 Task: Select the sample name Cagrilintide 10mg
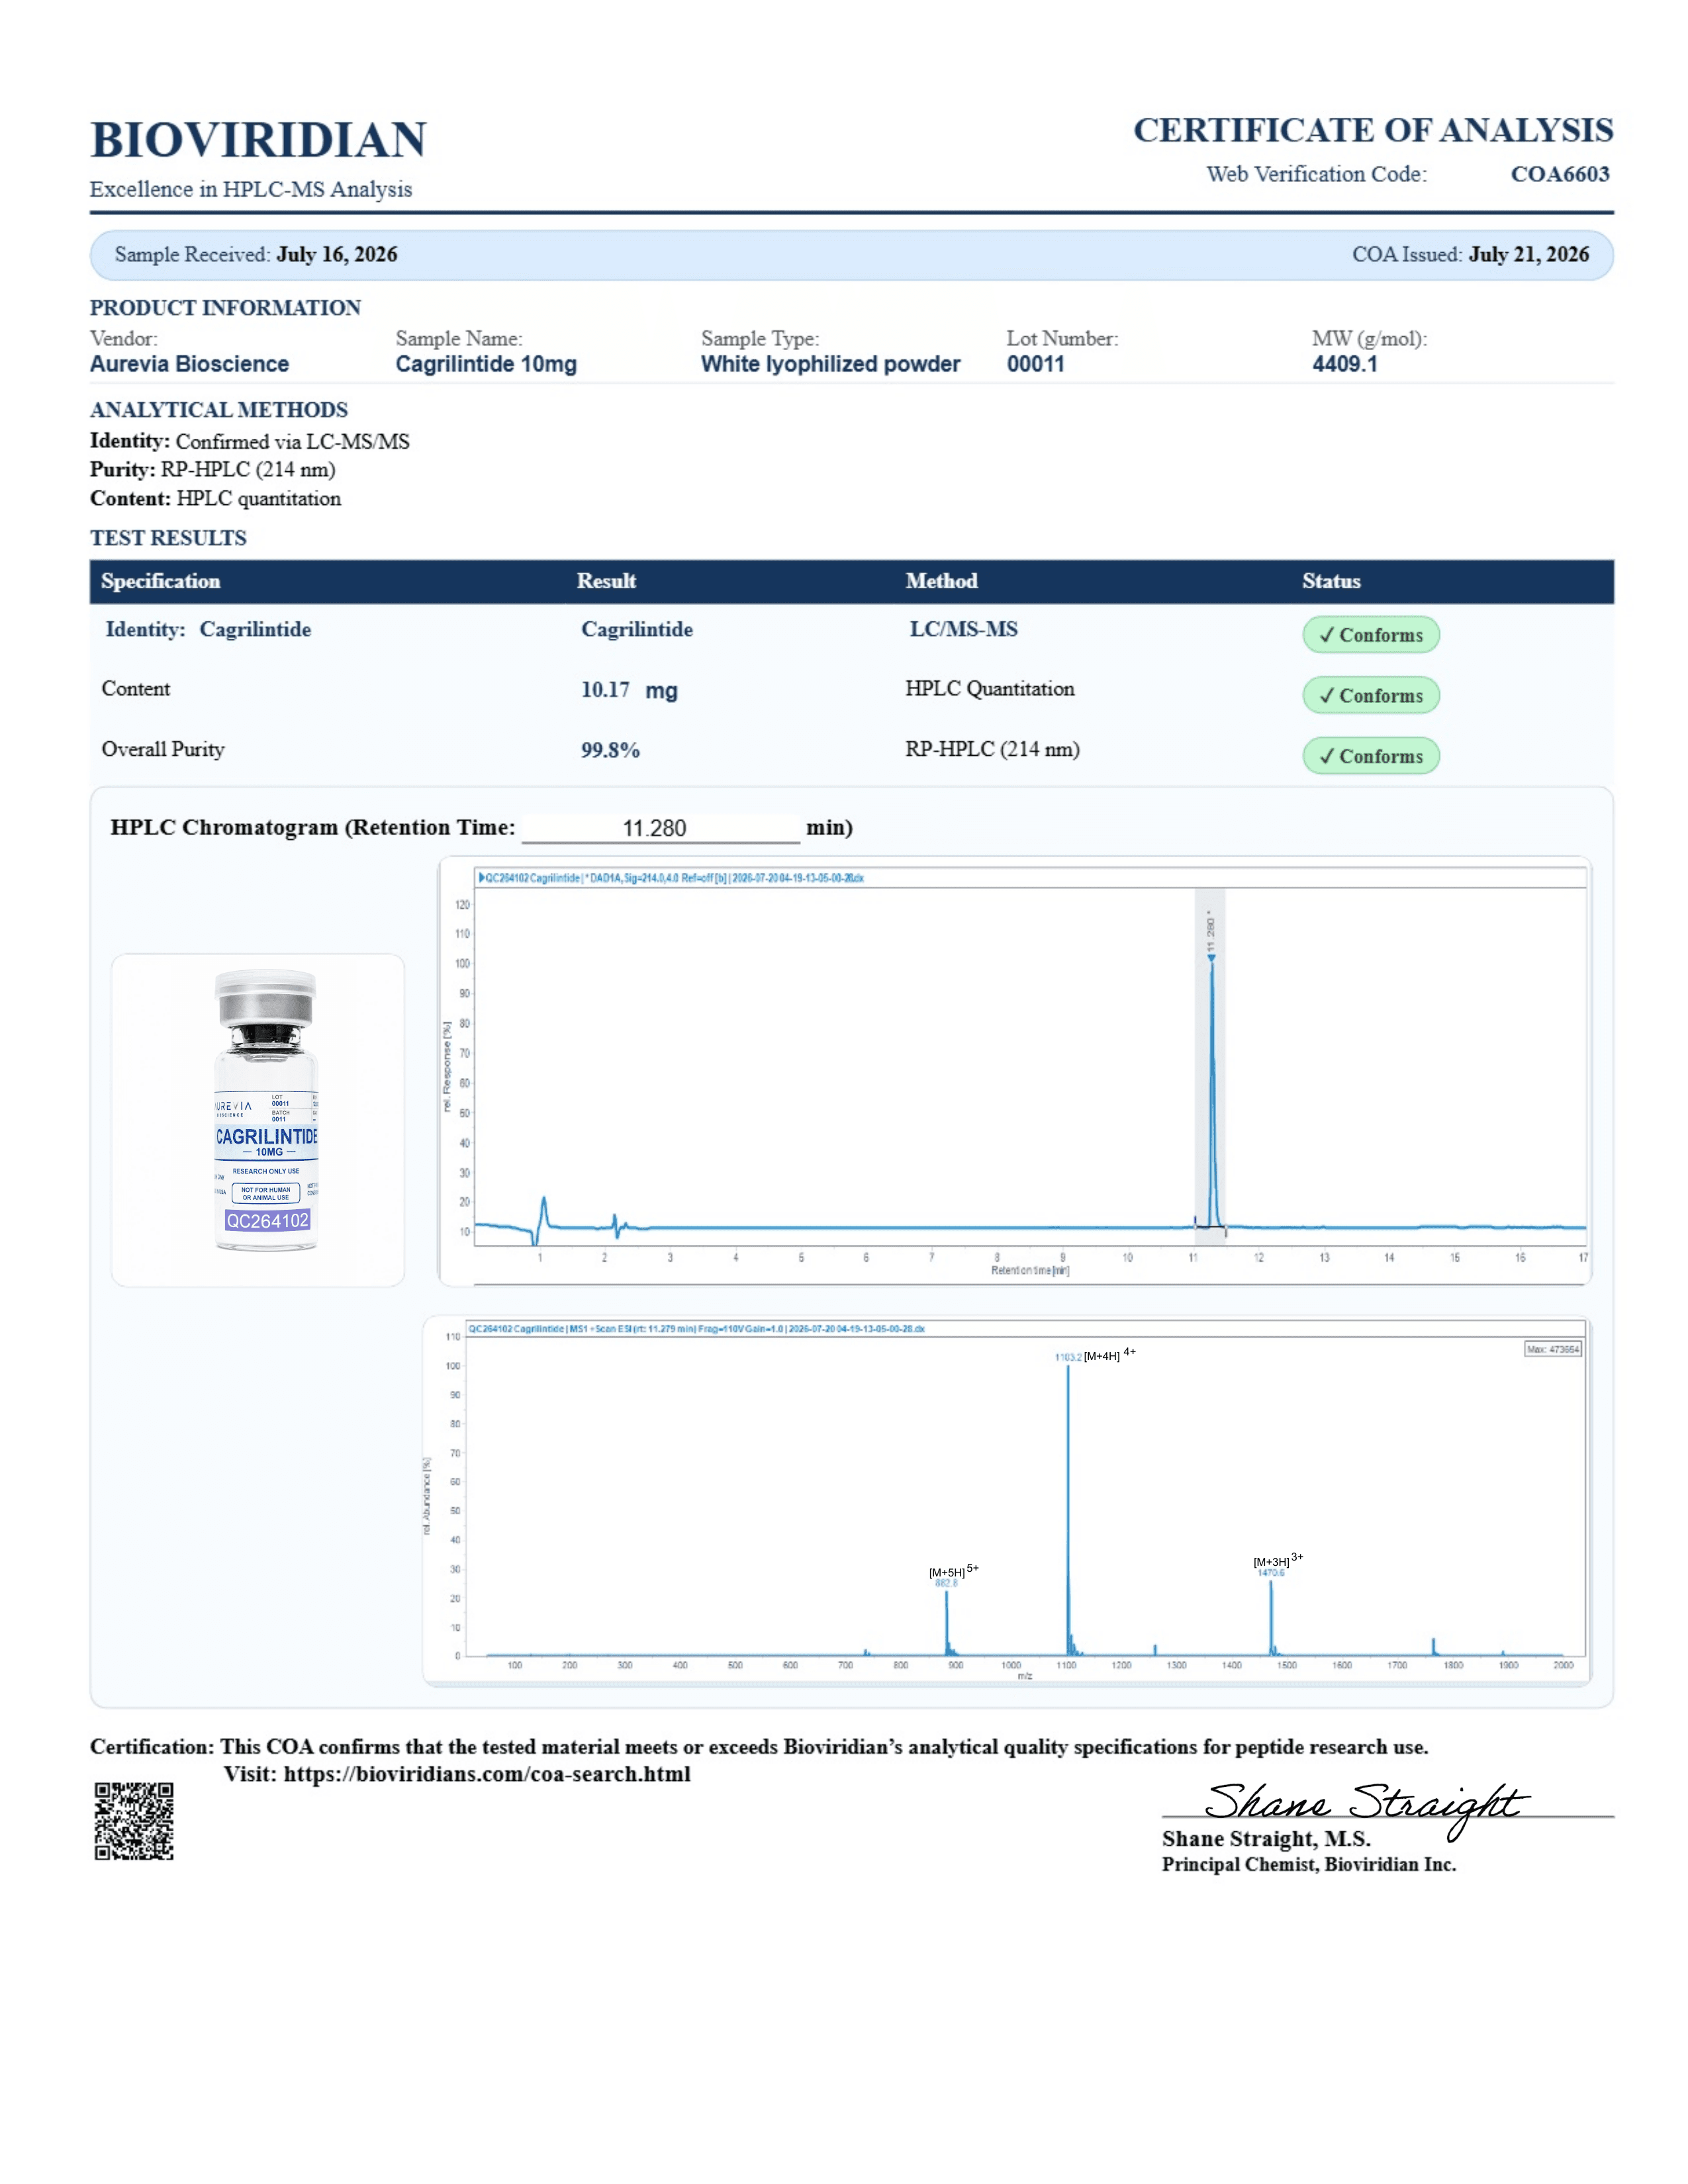[x=486, y=364]
